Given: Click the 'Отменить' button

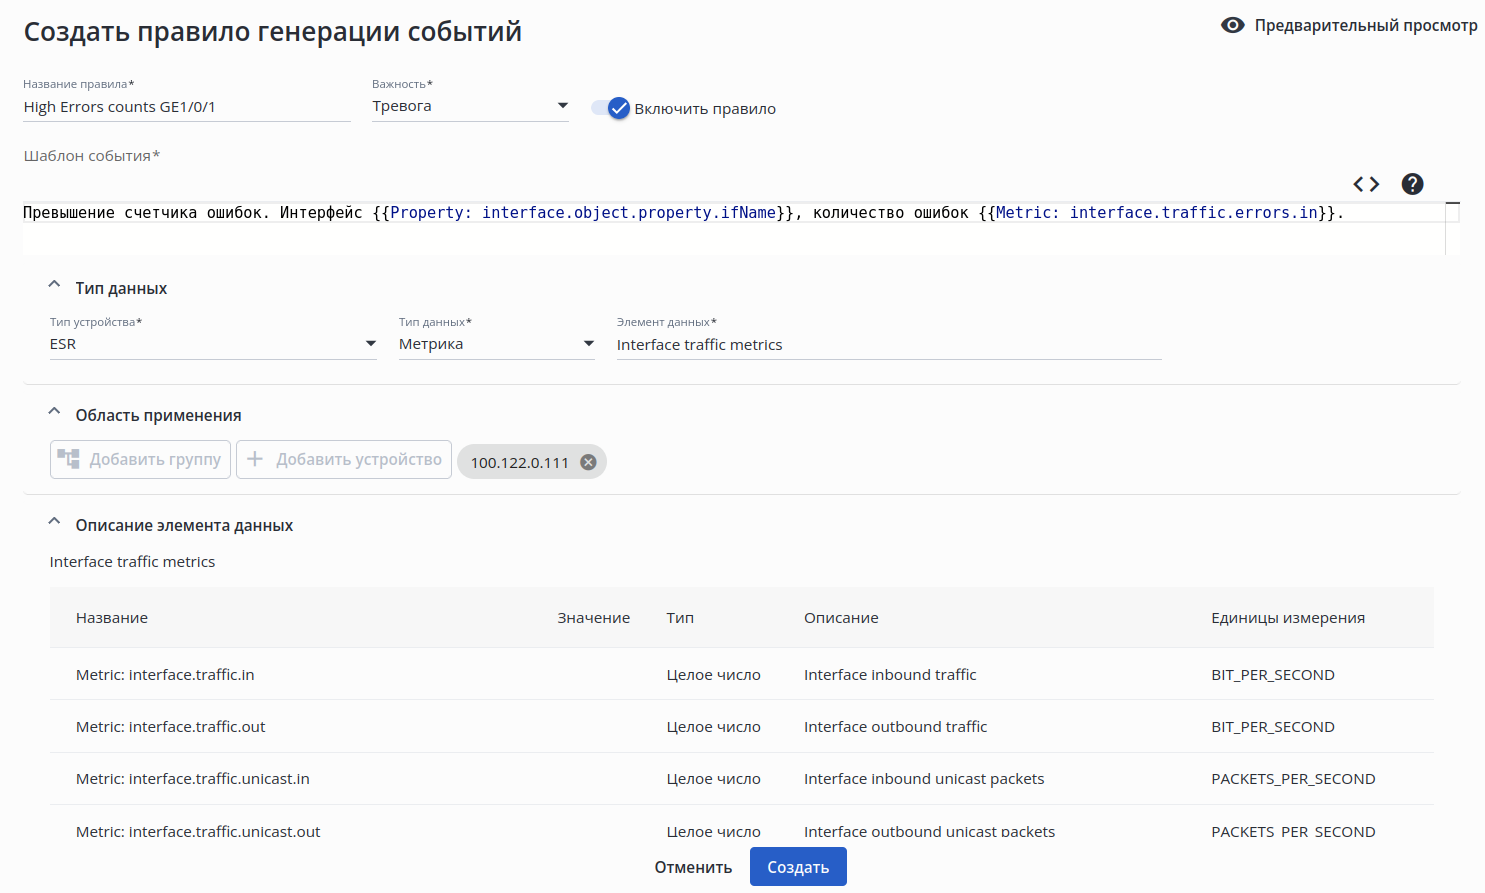Looking at the screenshot, I should coord(693,867).
